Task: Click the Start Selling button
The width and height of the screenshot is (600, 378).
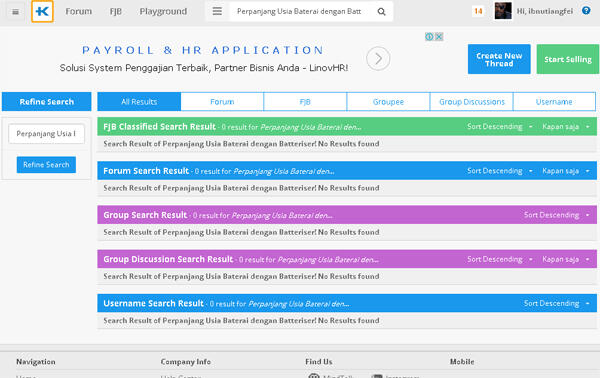Action: point(568,59)
